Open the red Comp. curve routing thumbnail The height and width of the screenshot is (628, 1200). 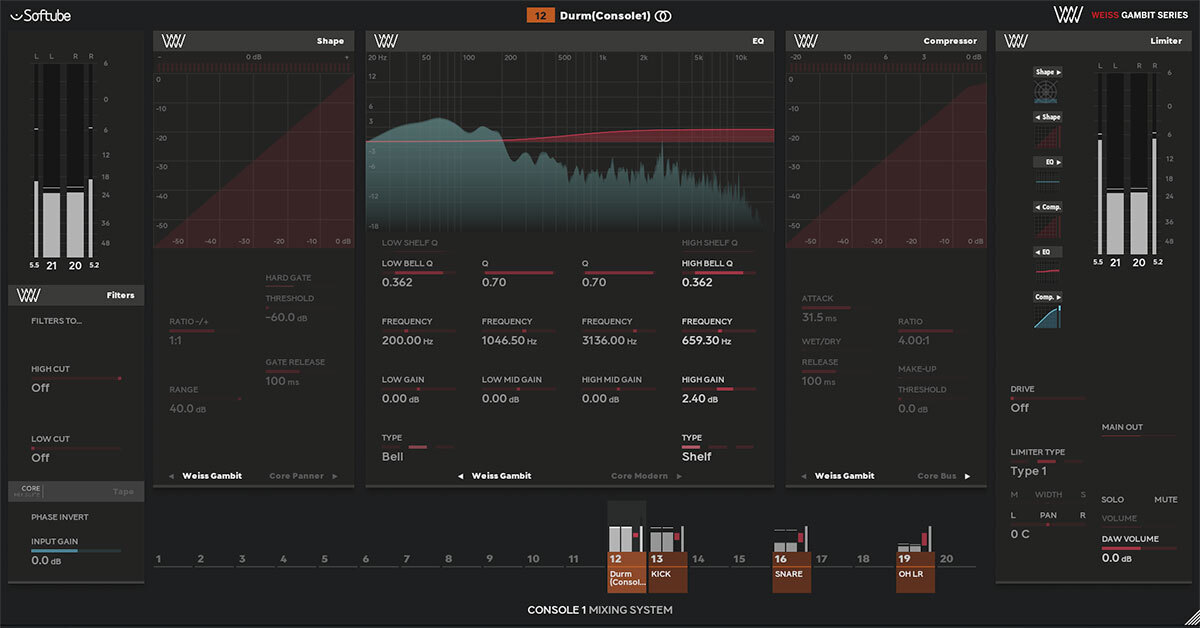click(1047, 226)
